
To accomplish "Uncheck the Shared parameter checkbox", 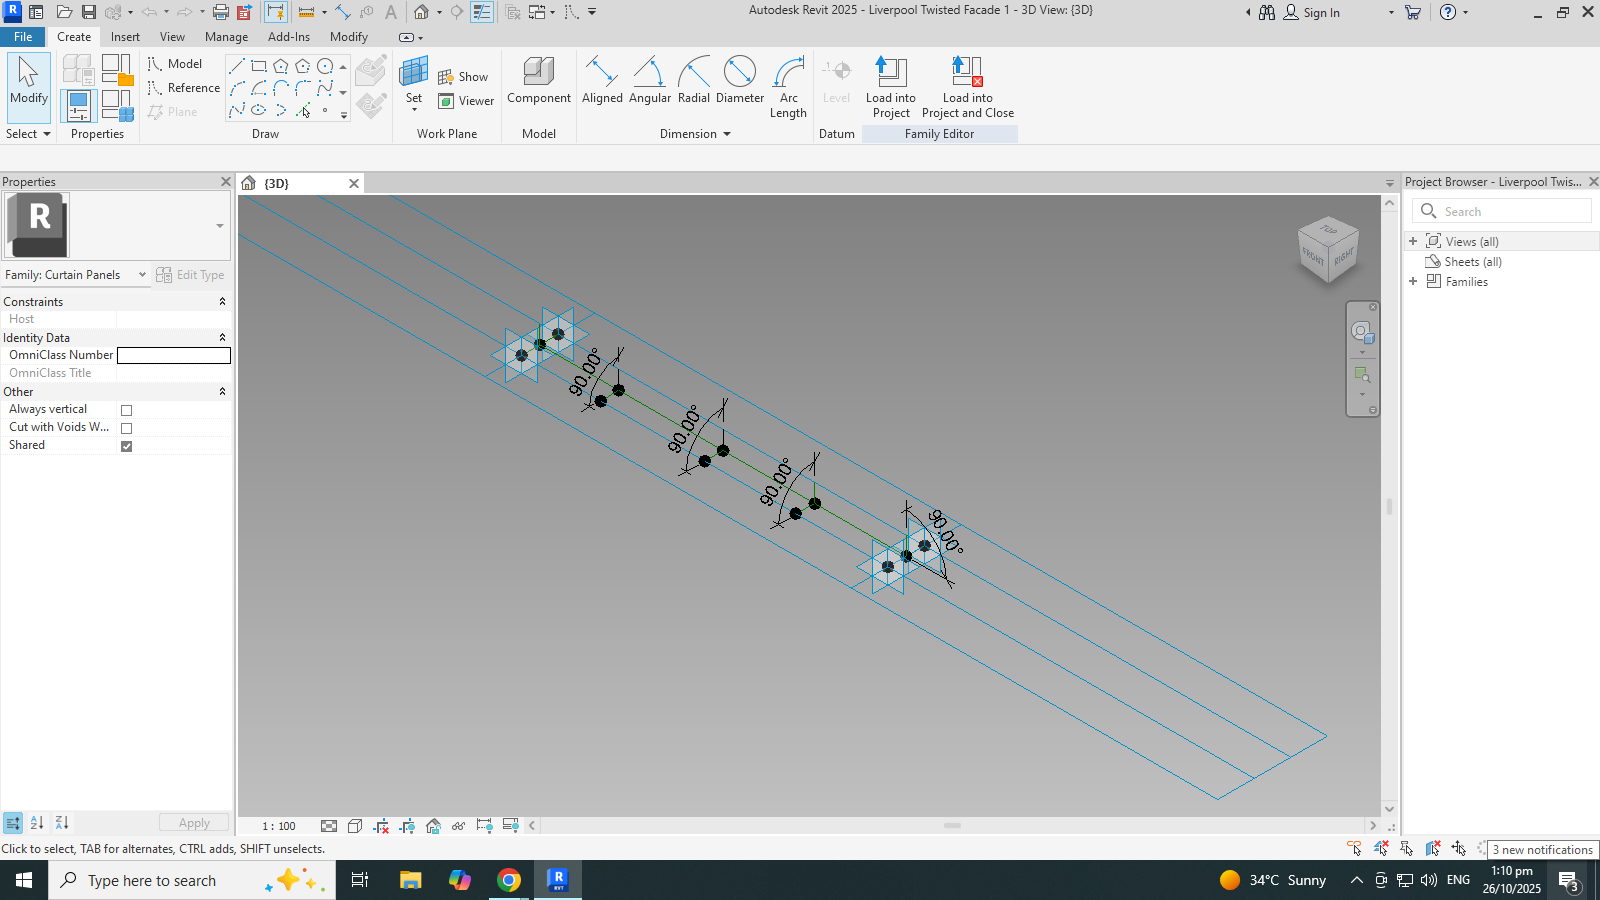I will [x=126, y=446].
